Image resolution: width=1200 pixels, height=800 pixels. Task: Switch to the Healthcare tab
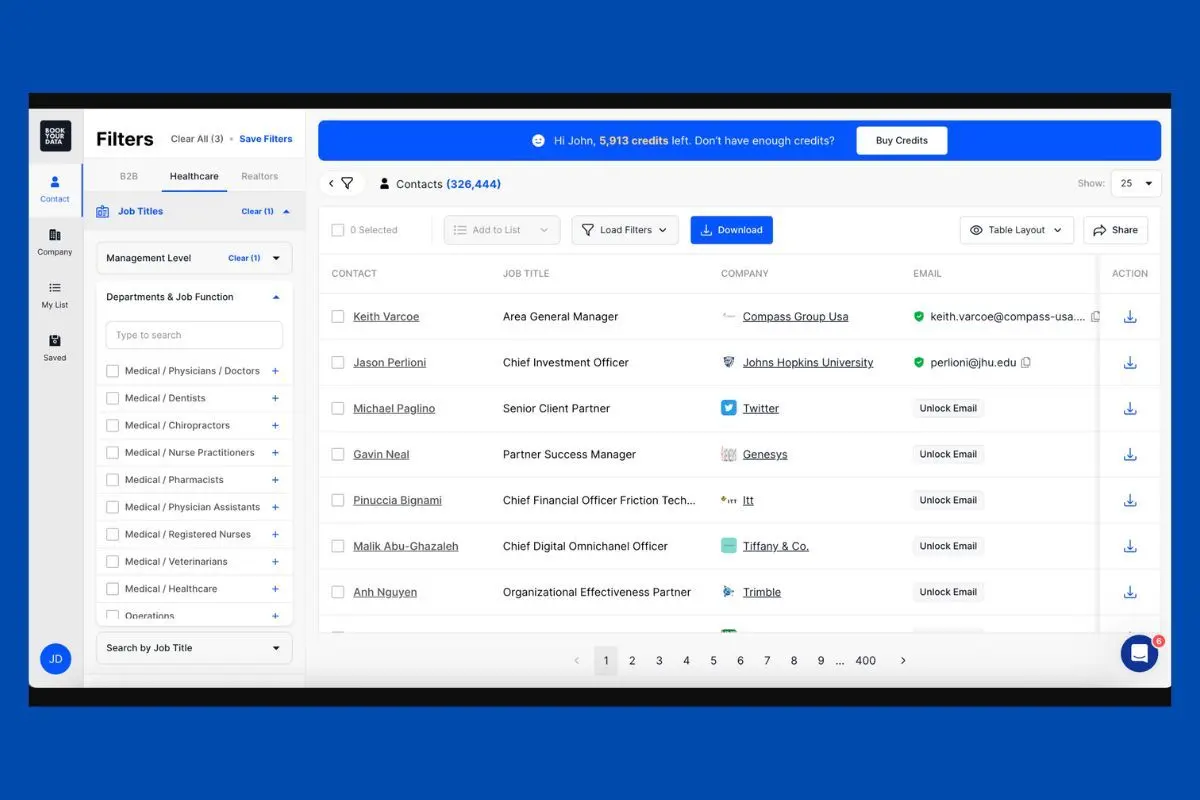(194, 176)
